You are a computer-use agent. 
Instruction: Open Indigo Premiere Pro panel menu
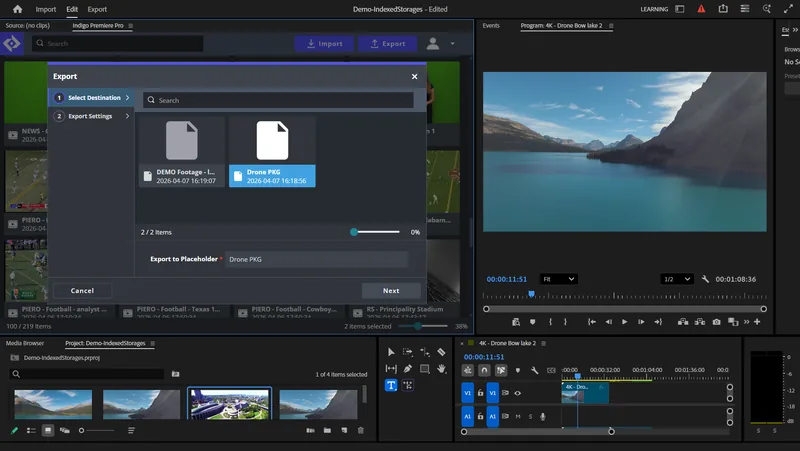(131, 26)
